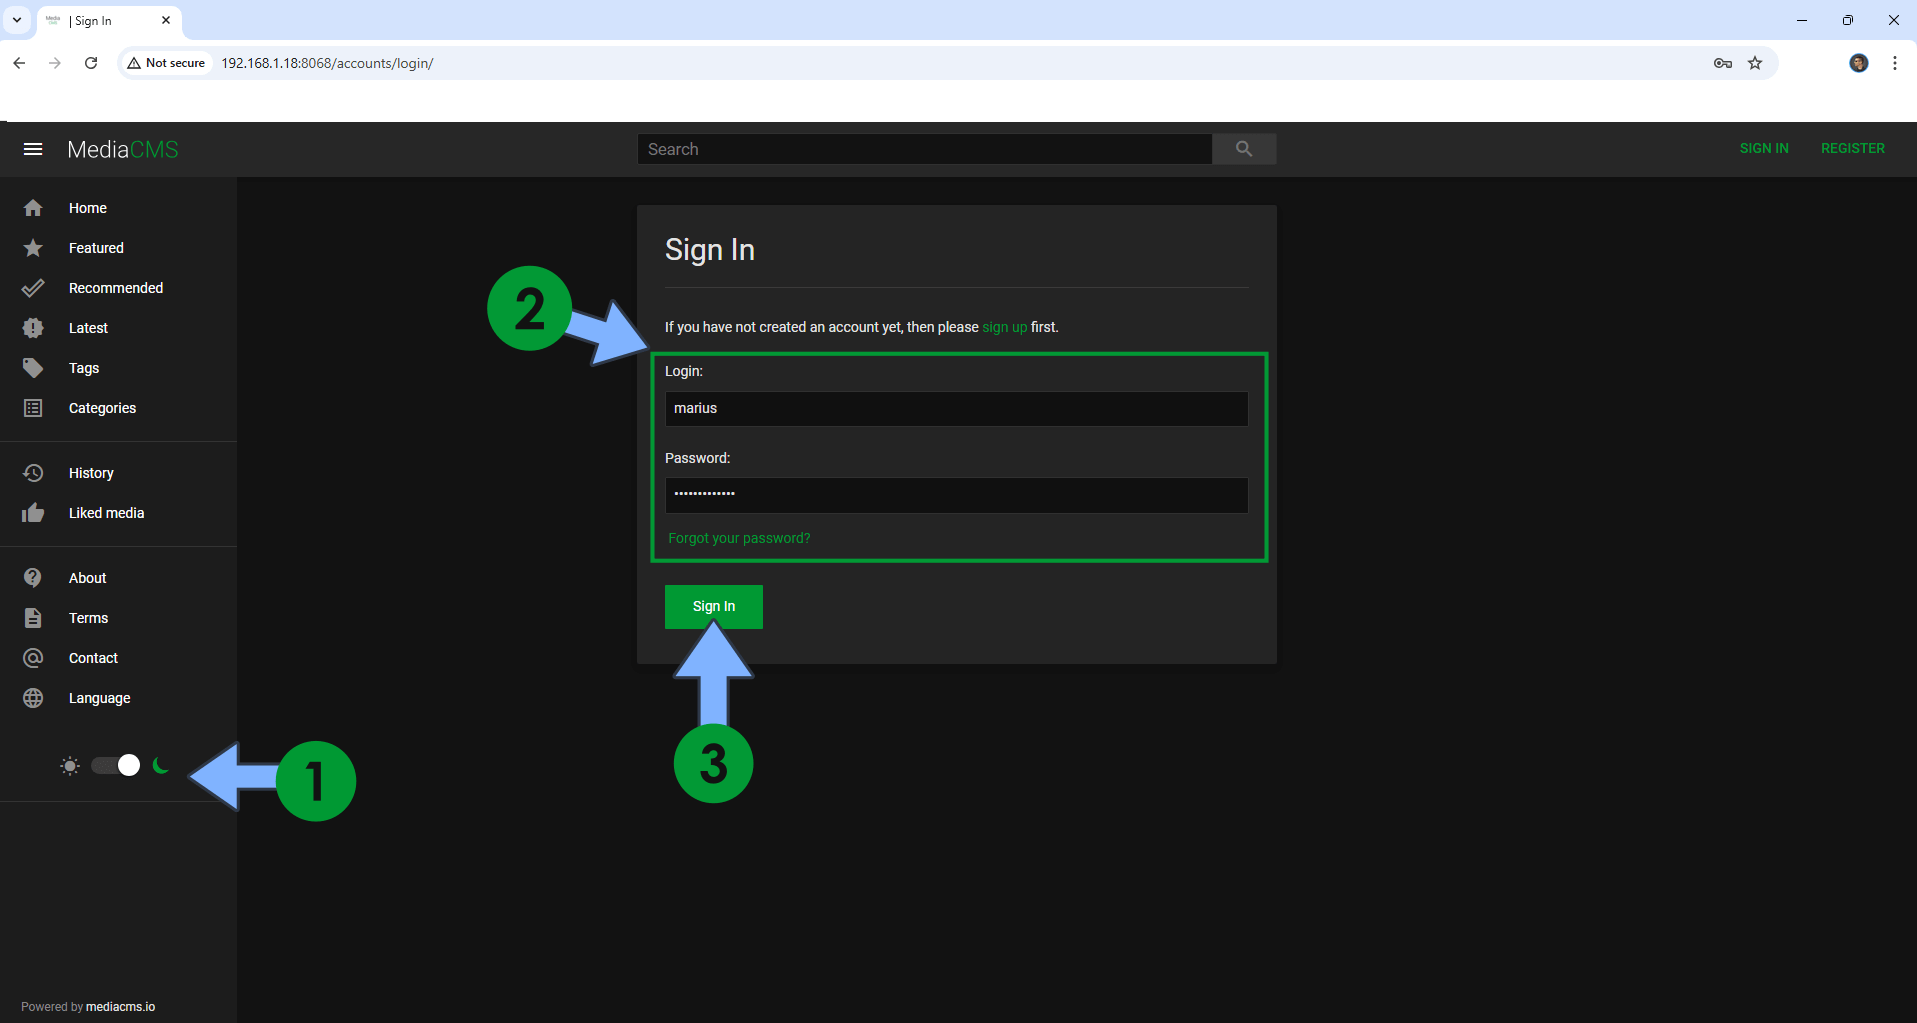Open viewing History page
The height and width of the screenshot is (1023, 1917).
pos(91,473)
